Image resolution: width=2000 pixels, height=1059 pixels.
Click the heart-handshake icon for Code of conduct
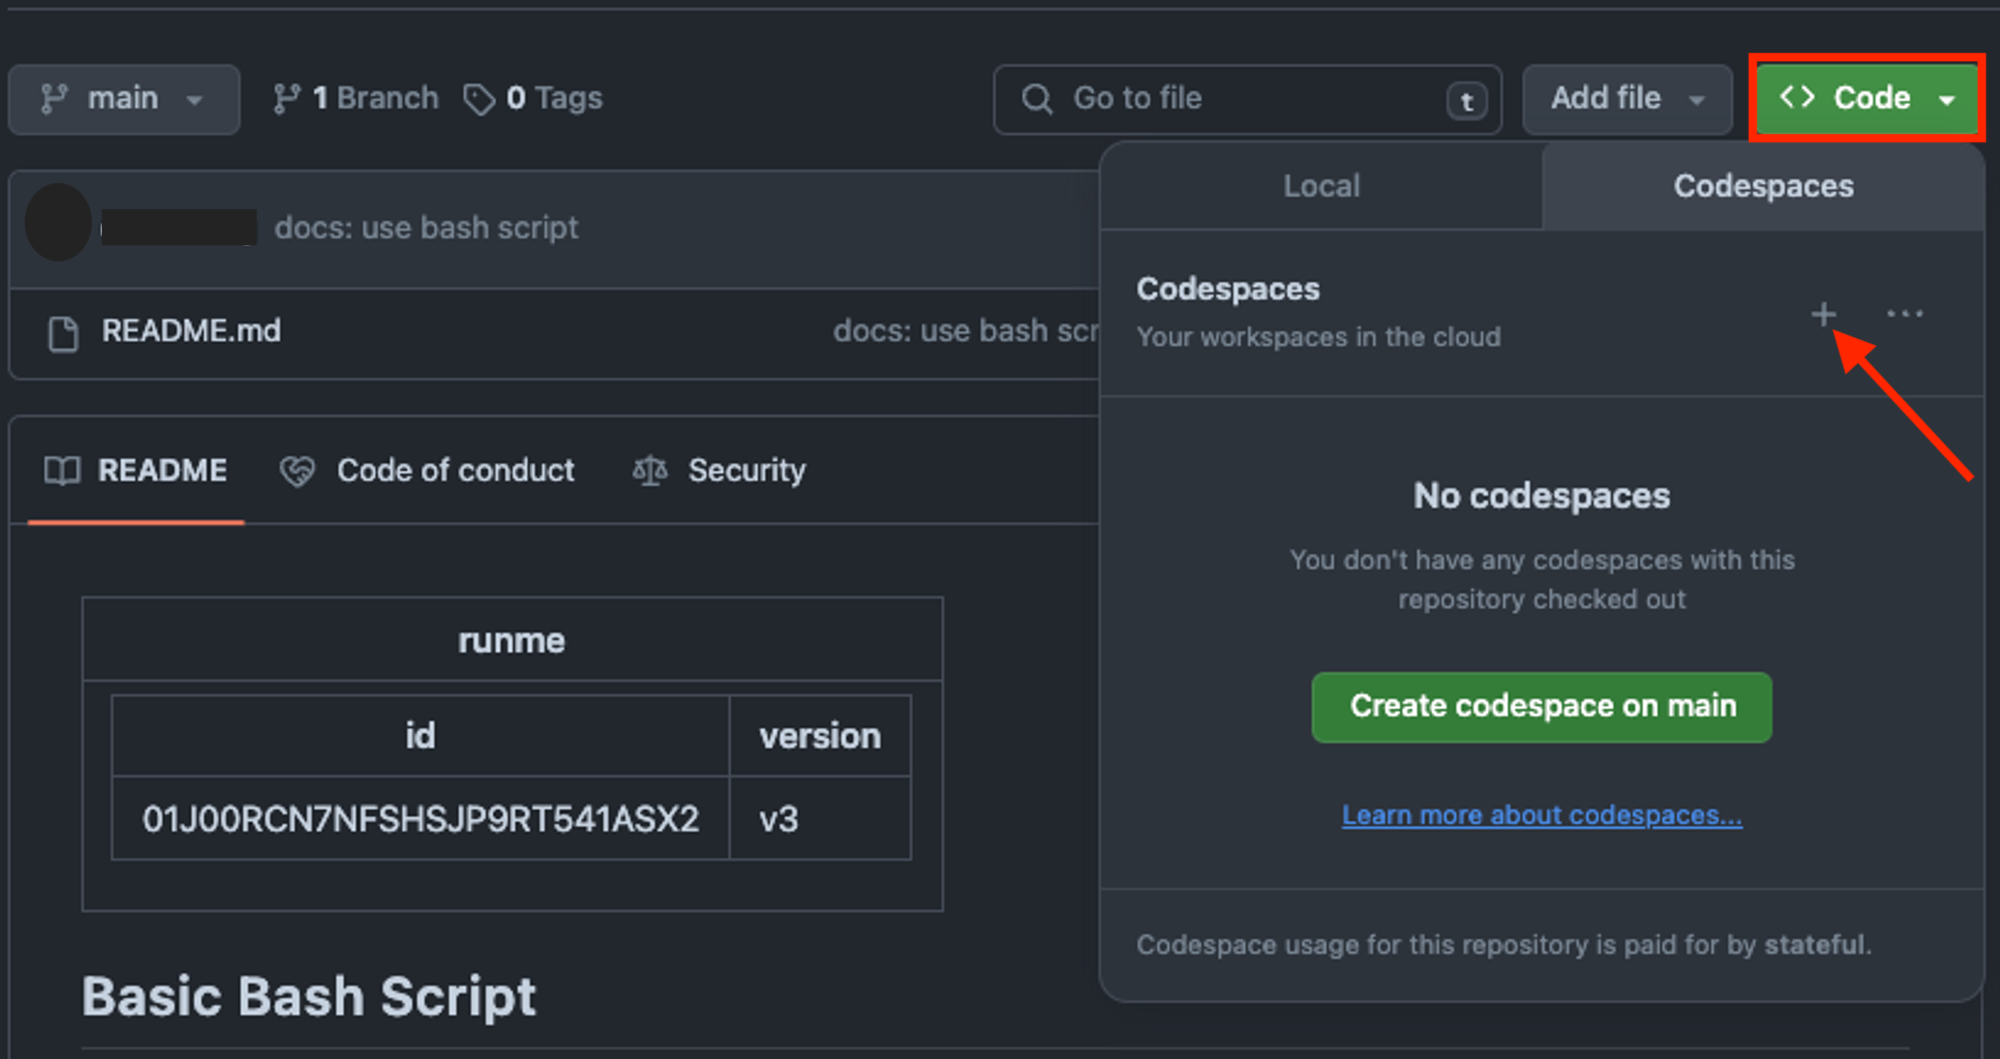pos(298,470)
